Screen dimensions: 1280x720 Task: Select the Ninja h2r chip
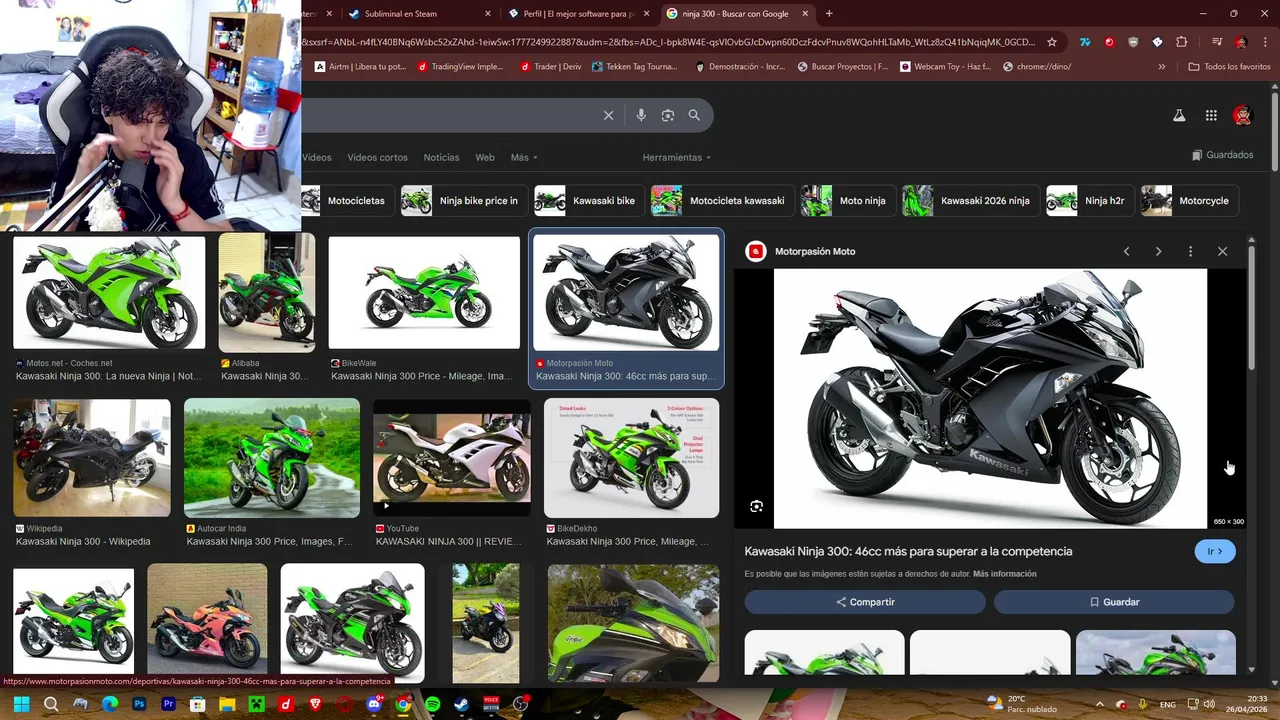[1090, 201]
